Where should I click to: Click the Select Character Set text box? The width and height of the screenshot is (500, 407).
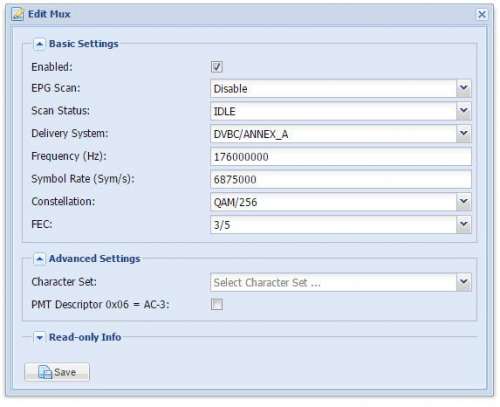(333, 282)
